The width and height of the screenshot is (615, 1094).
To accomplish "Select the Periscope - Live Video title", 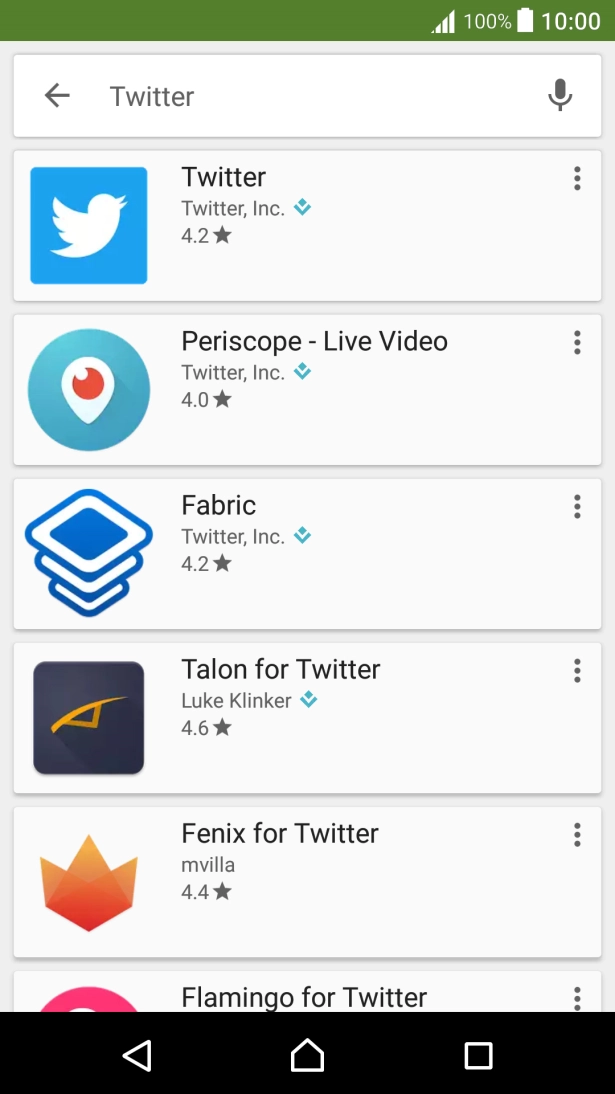I will 314,341.
